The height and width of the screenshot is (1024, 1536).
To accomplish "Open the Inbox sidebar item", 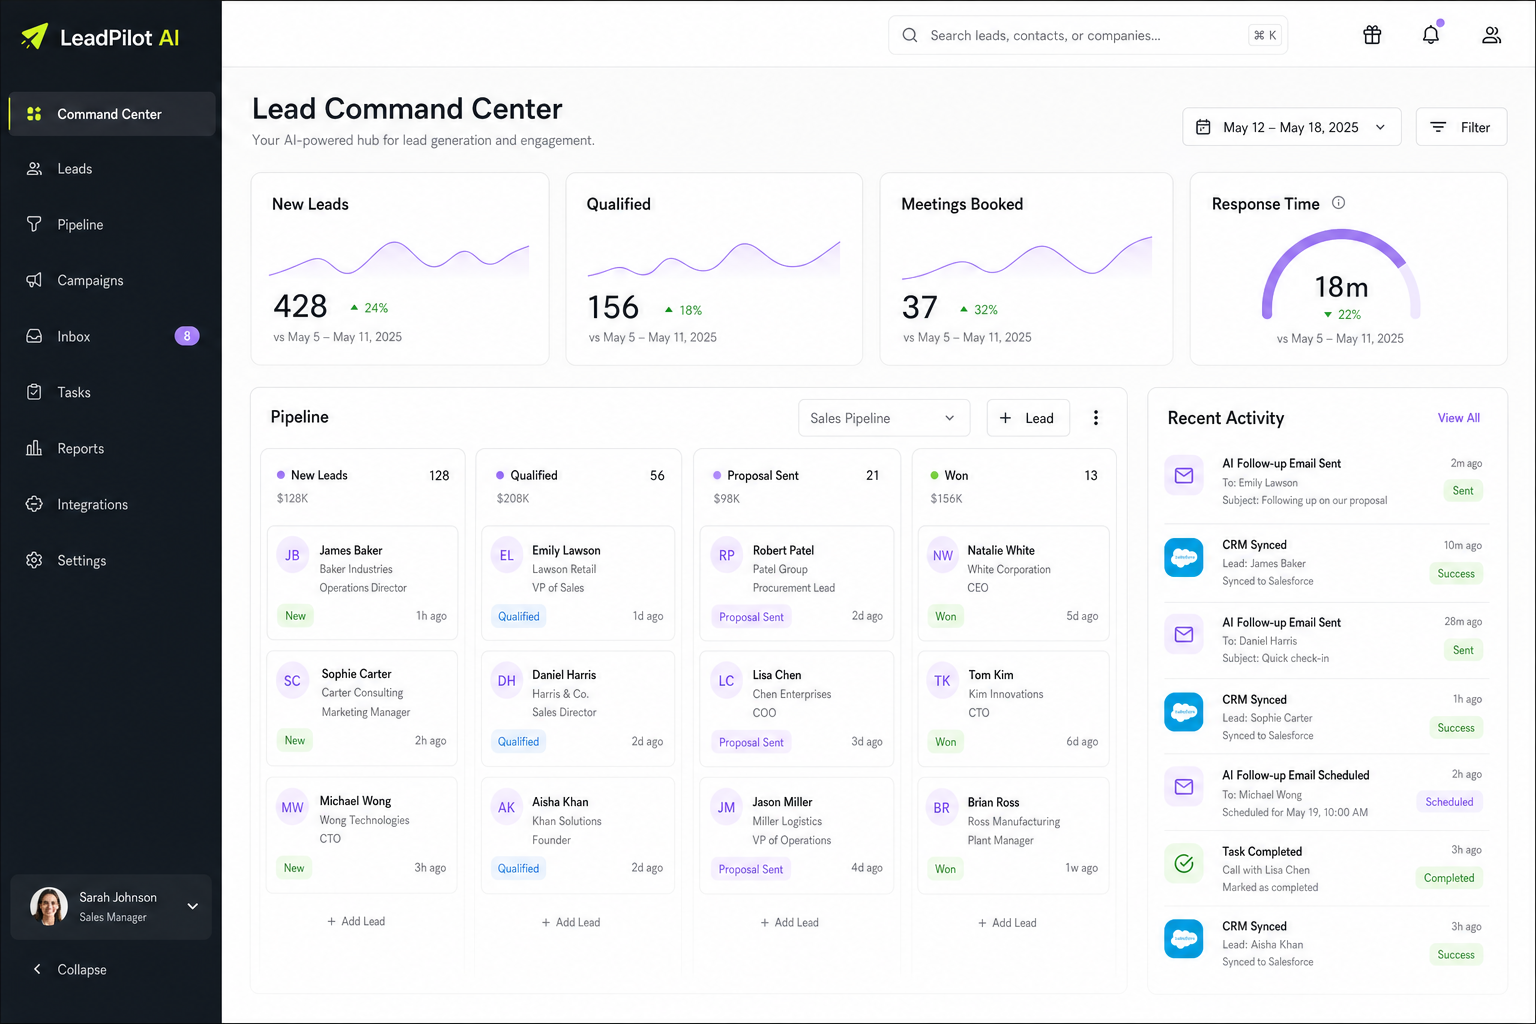I will (x=112, y=337).
